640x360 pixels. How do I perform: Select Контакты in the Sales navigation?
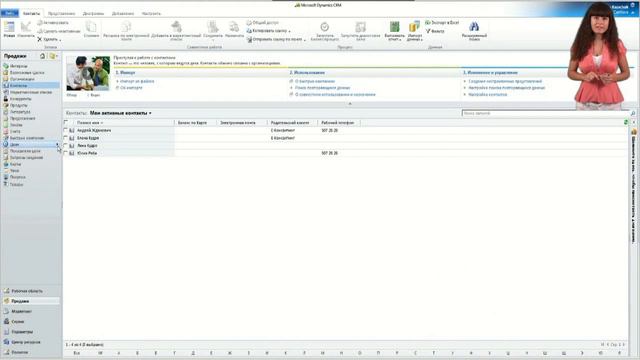pyautogui.click(x=18, y=85)
